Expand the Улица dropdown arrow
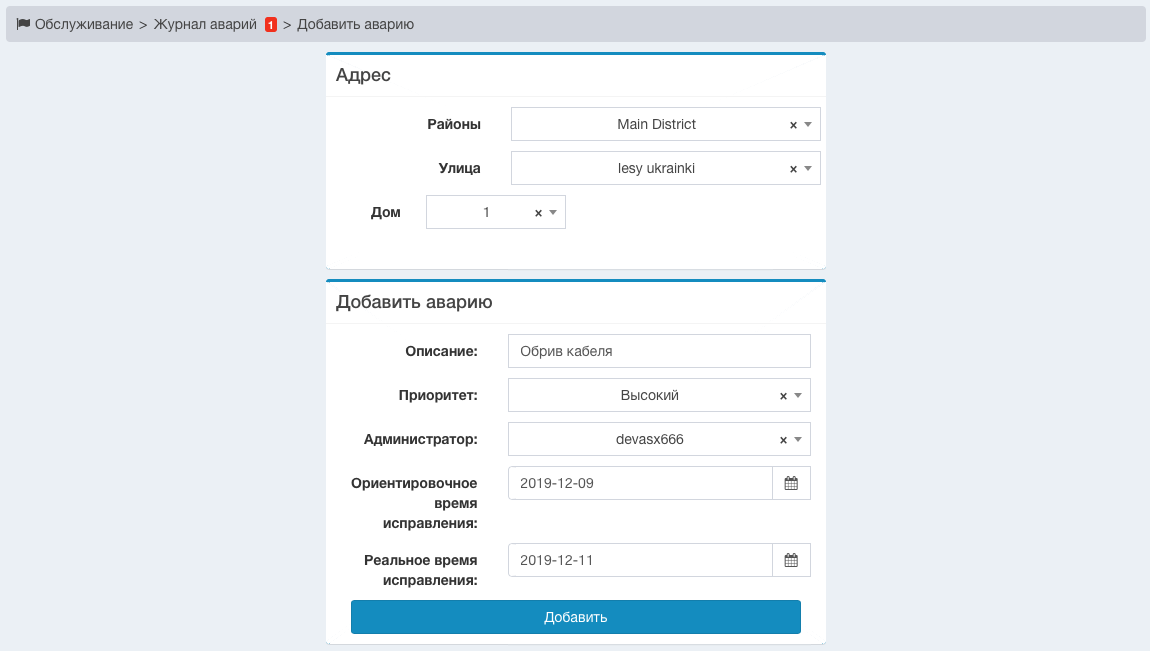Screen dimensions: 1150x651 (x=808, y=169)
